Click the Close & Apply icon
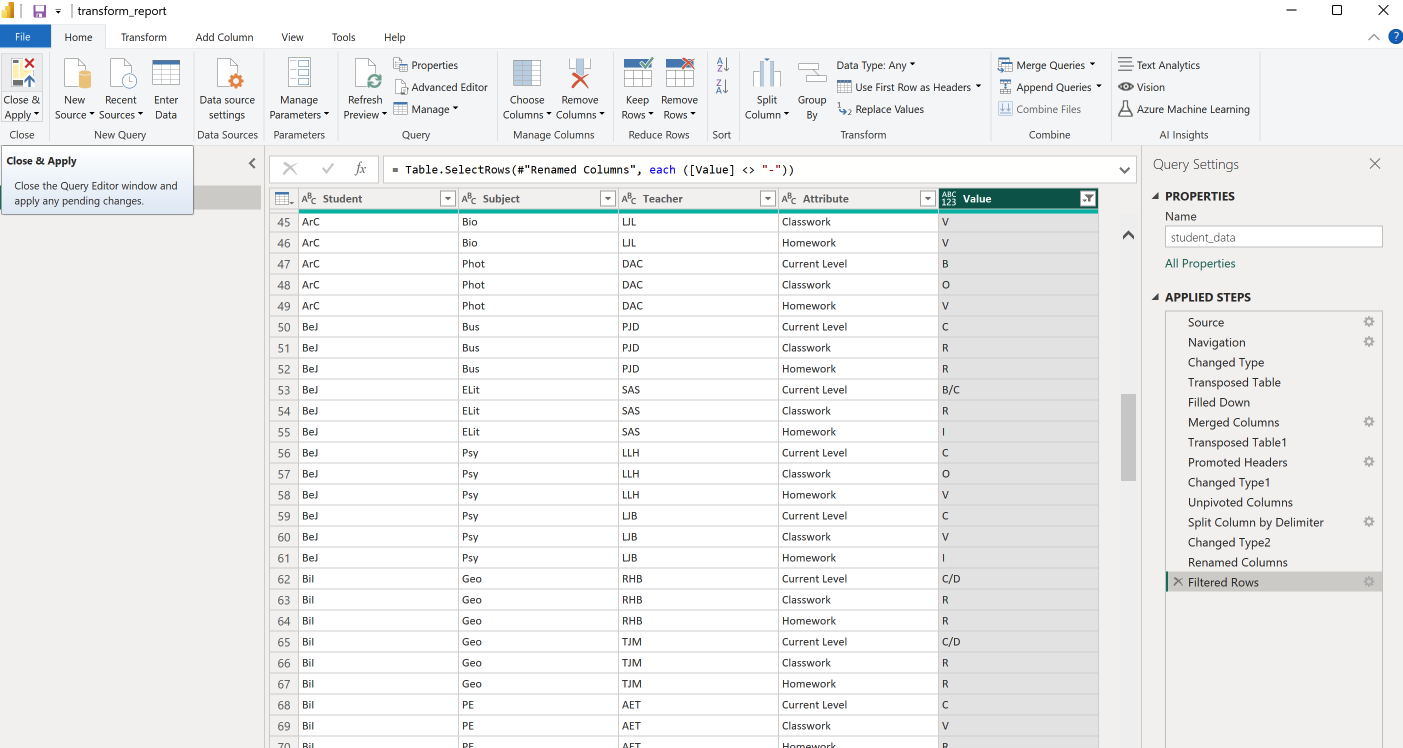Viewport: 1403px width, 748px height. [x=22, y=74]
